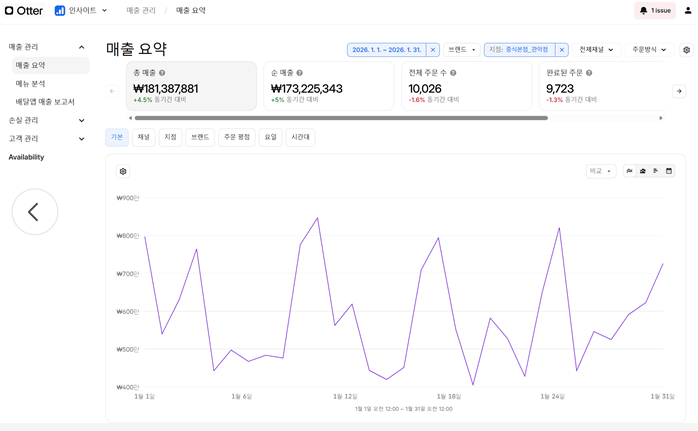
Task: Switch to the 채널 tab
Action: click(144, 137)
